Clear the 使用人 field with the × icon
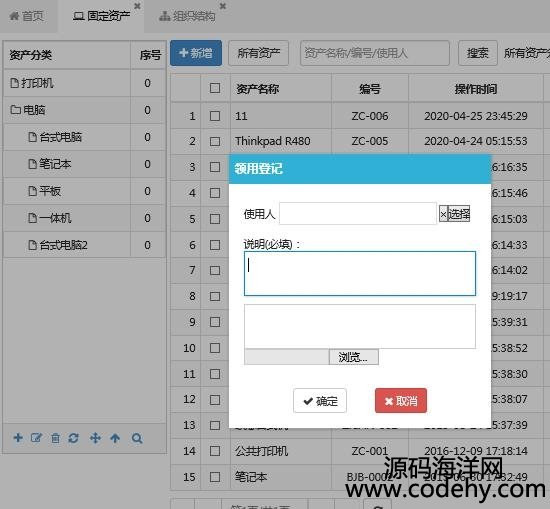Screen dimensions: 550x509 [x=443, y=214]
